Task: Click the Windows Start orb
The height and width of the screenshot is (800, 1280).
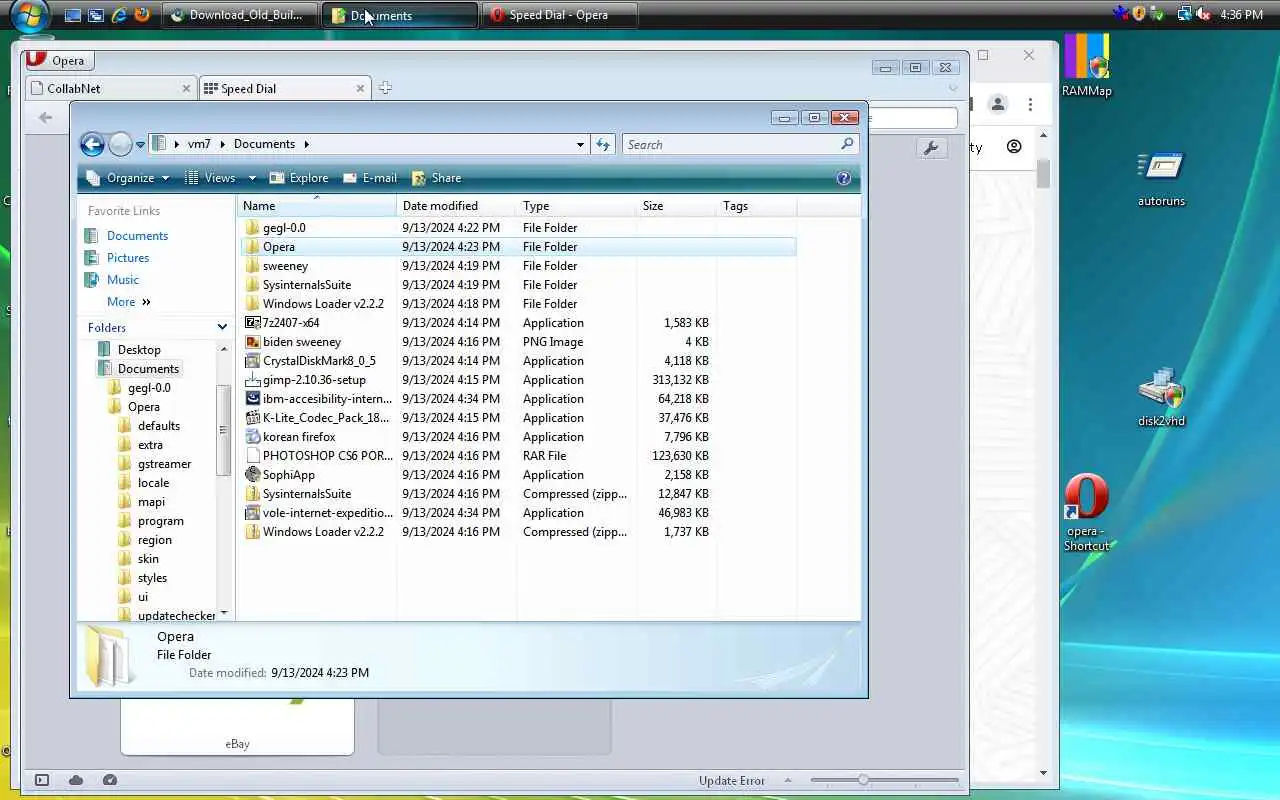Action: (30, 15)
